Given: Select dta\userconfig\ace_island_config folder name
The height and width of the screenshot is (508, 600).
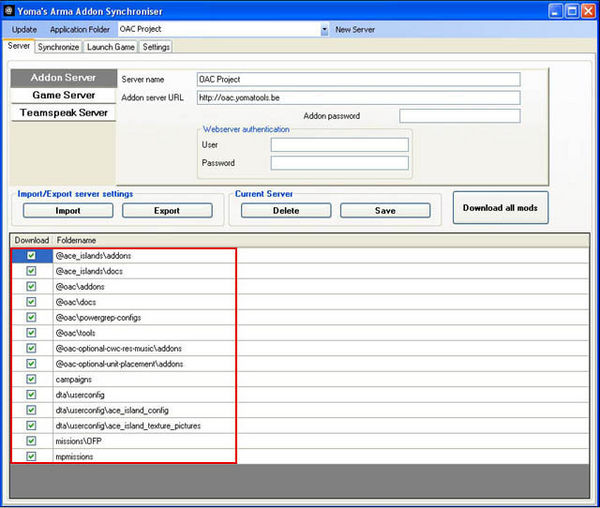Looking at the screenshot, I should pyautogui.click(x=112, y=410).
